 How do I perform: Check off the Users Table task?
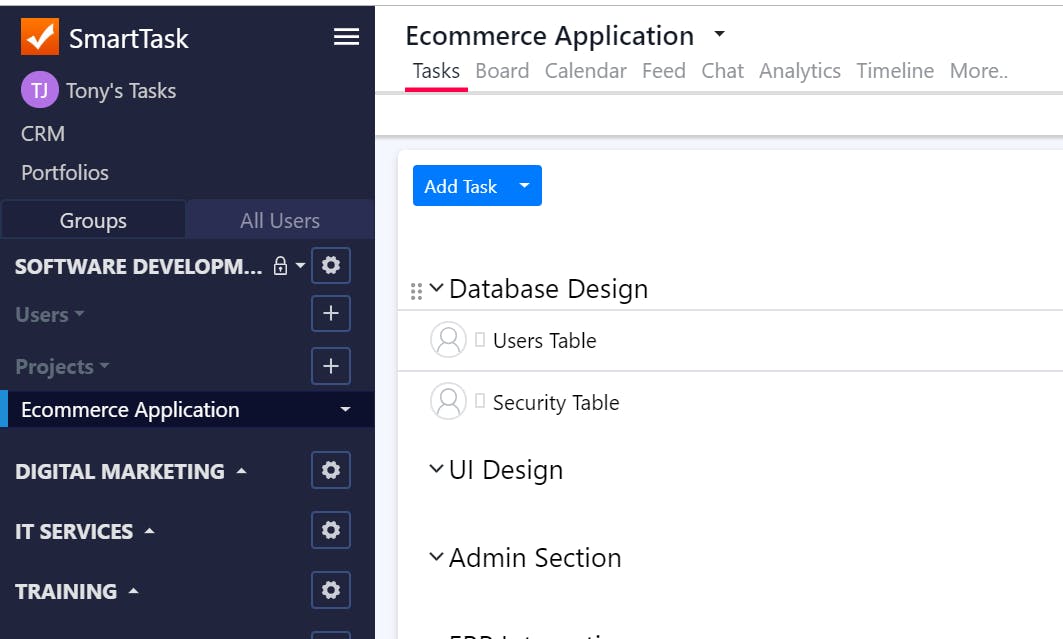[x=480, y=340]
